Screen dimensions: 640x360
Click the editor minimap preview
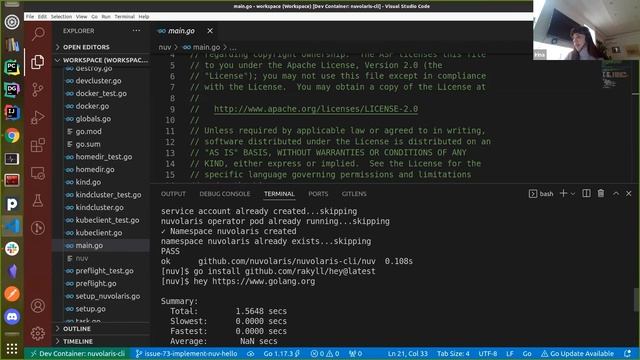click(x=615, y=74)
